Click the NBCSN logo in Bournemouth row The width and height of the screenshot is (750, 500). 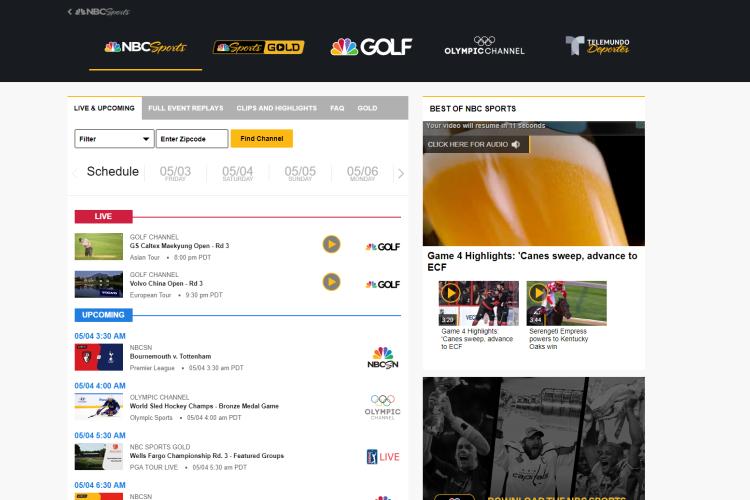383,357
